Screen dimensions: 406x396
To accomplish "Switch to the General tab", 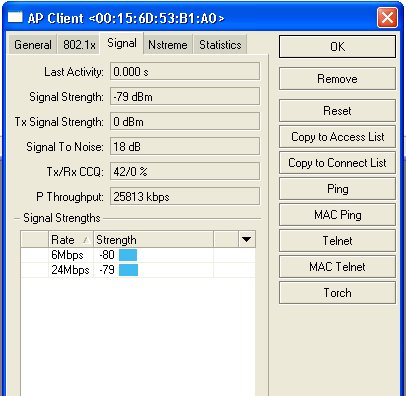I will coord(33,44).
